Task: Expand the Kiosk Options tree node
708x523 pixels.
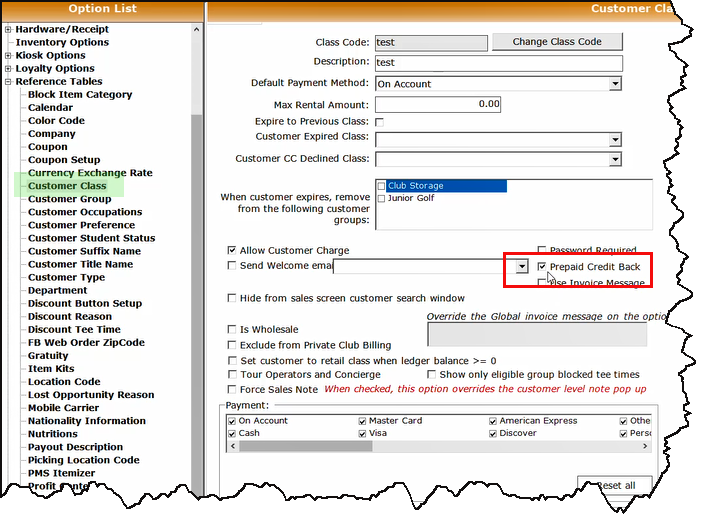Action: (x=8, y=55)
